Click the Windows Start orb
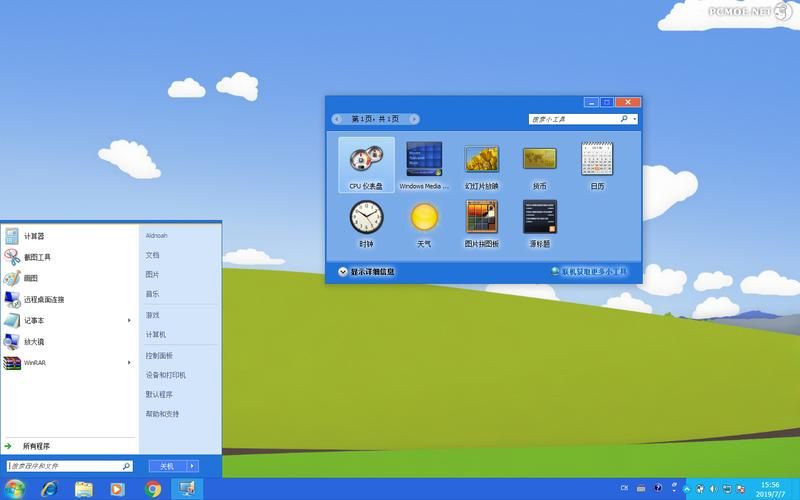The width and height of the screenshot is (800, 500). click(14, 489)
